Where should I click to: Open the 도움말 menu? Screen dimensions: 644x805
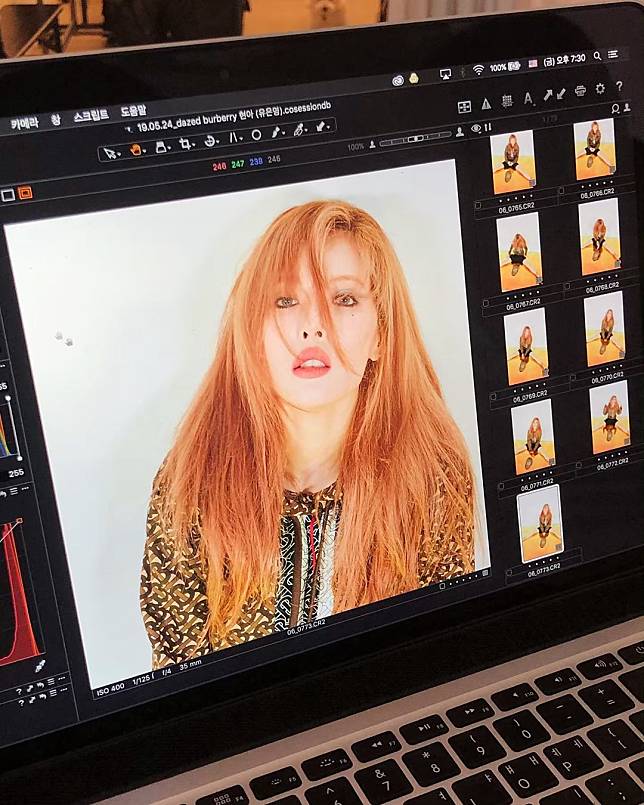click(x=134, y=112)
